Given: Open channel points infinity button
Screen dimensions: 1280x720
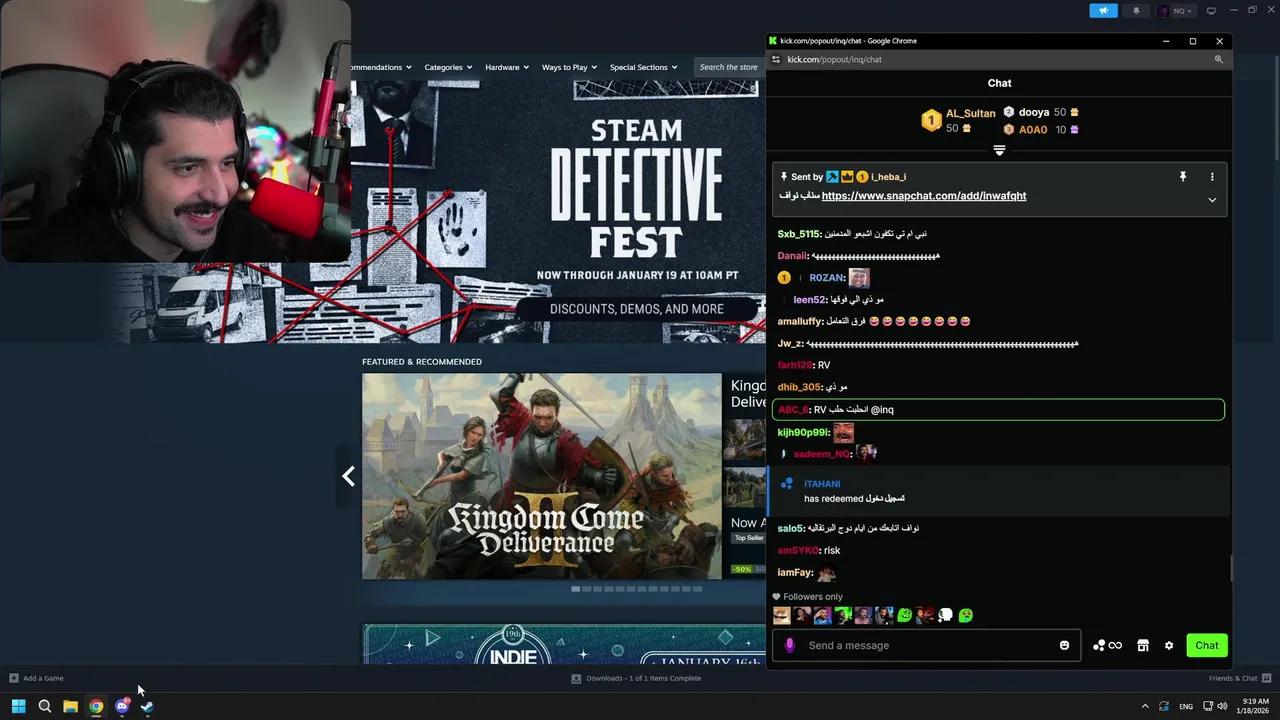Looking at the screenshot, I should 1107,645.
